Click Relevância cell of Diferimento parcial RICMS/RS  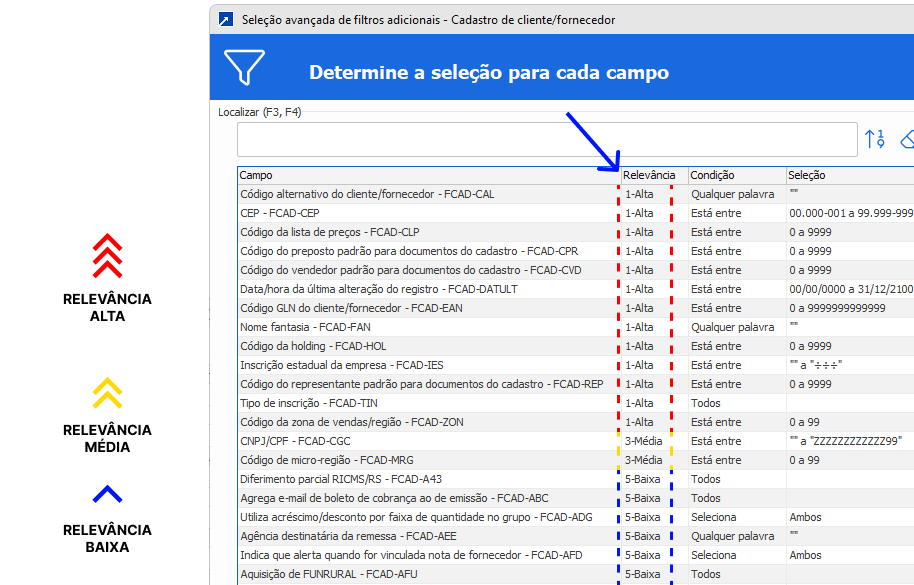(x=644, y=479)
